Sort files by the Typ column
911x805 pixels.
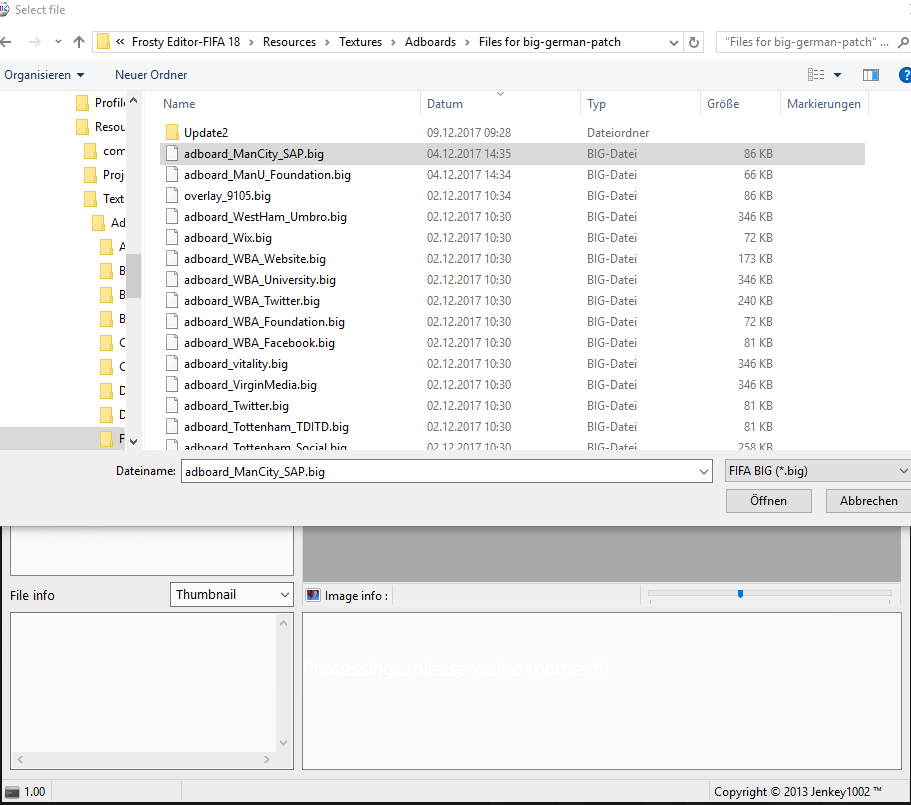tap(596, 104)
